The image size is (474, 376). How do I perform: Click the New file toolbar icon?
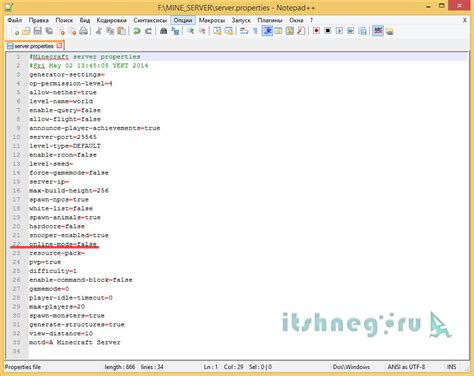pos(15,31)
